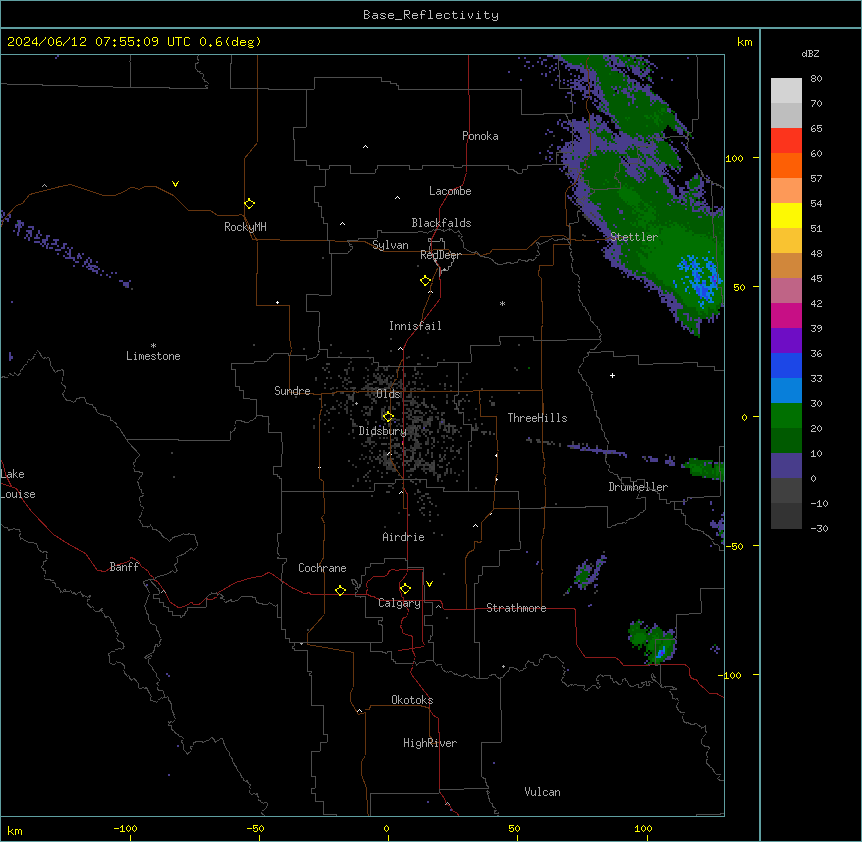Select the Calgary label
862x842 pixels.
pyautogui.click(x=400, y=603)
